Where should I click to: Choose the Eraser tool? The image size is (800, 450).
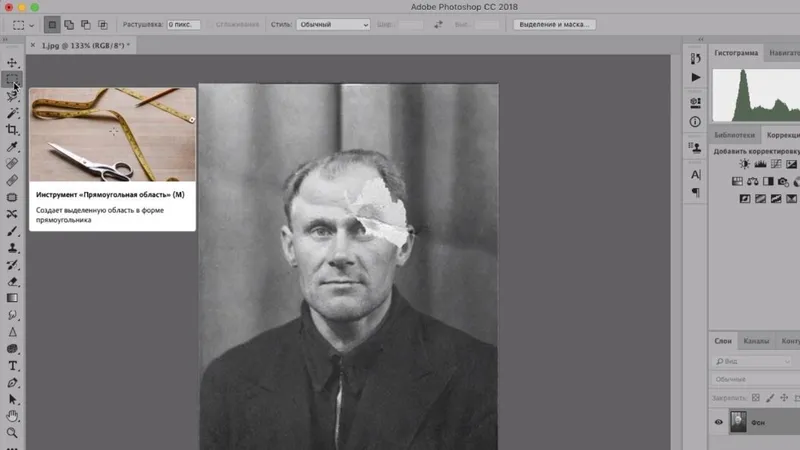point(12,281)
